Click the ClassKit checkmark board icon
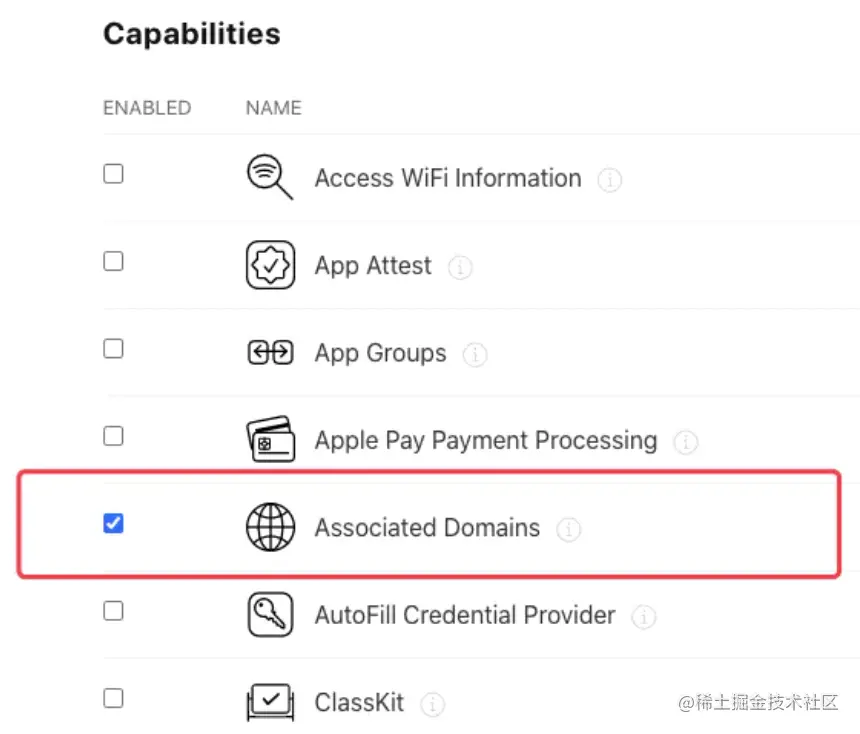Screen dimensions: 860x734 270,701
